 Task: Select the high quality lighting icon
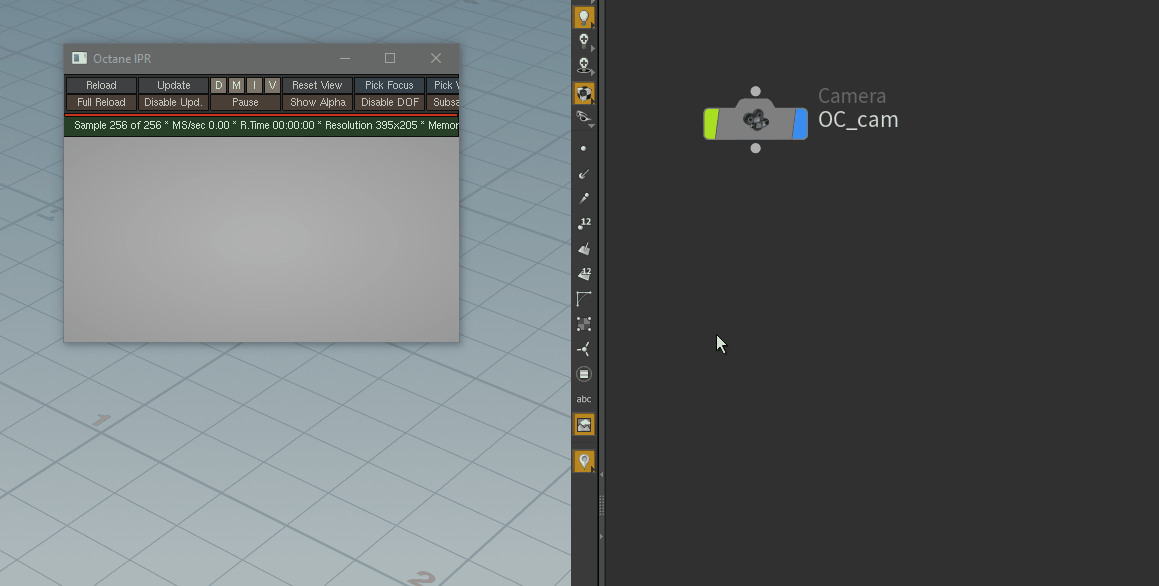[583, 41]
